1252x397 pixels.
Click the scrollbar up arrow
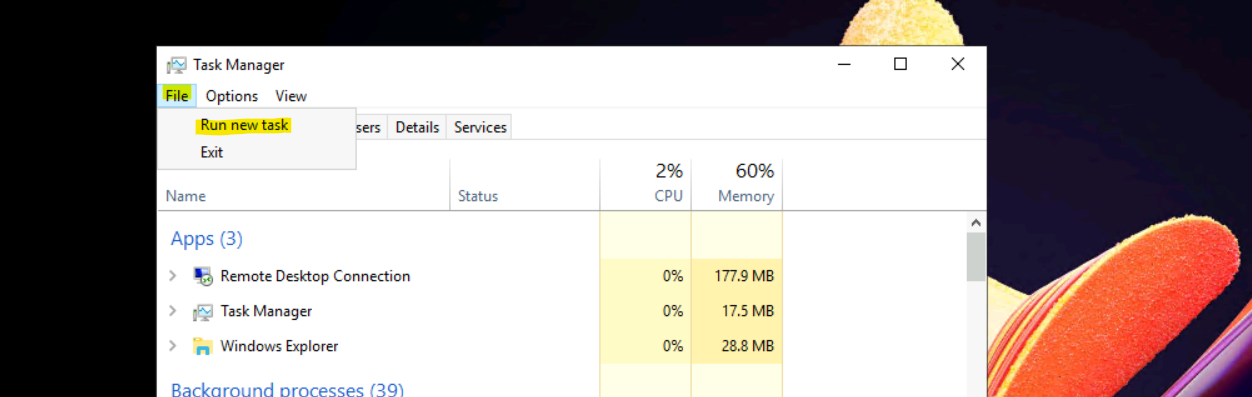977,223
